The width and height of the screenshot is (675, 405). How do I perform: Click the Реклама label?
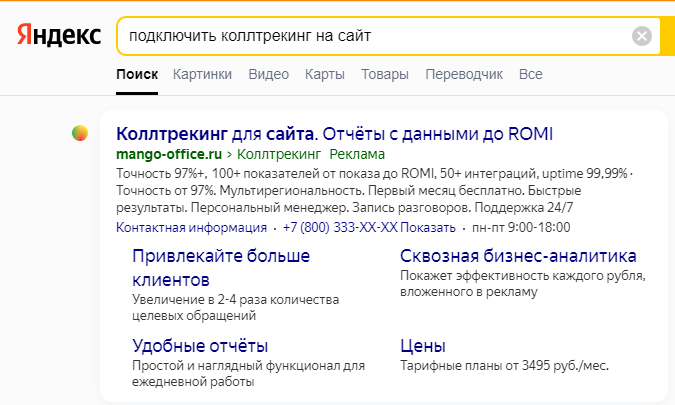[357, 154]
